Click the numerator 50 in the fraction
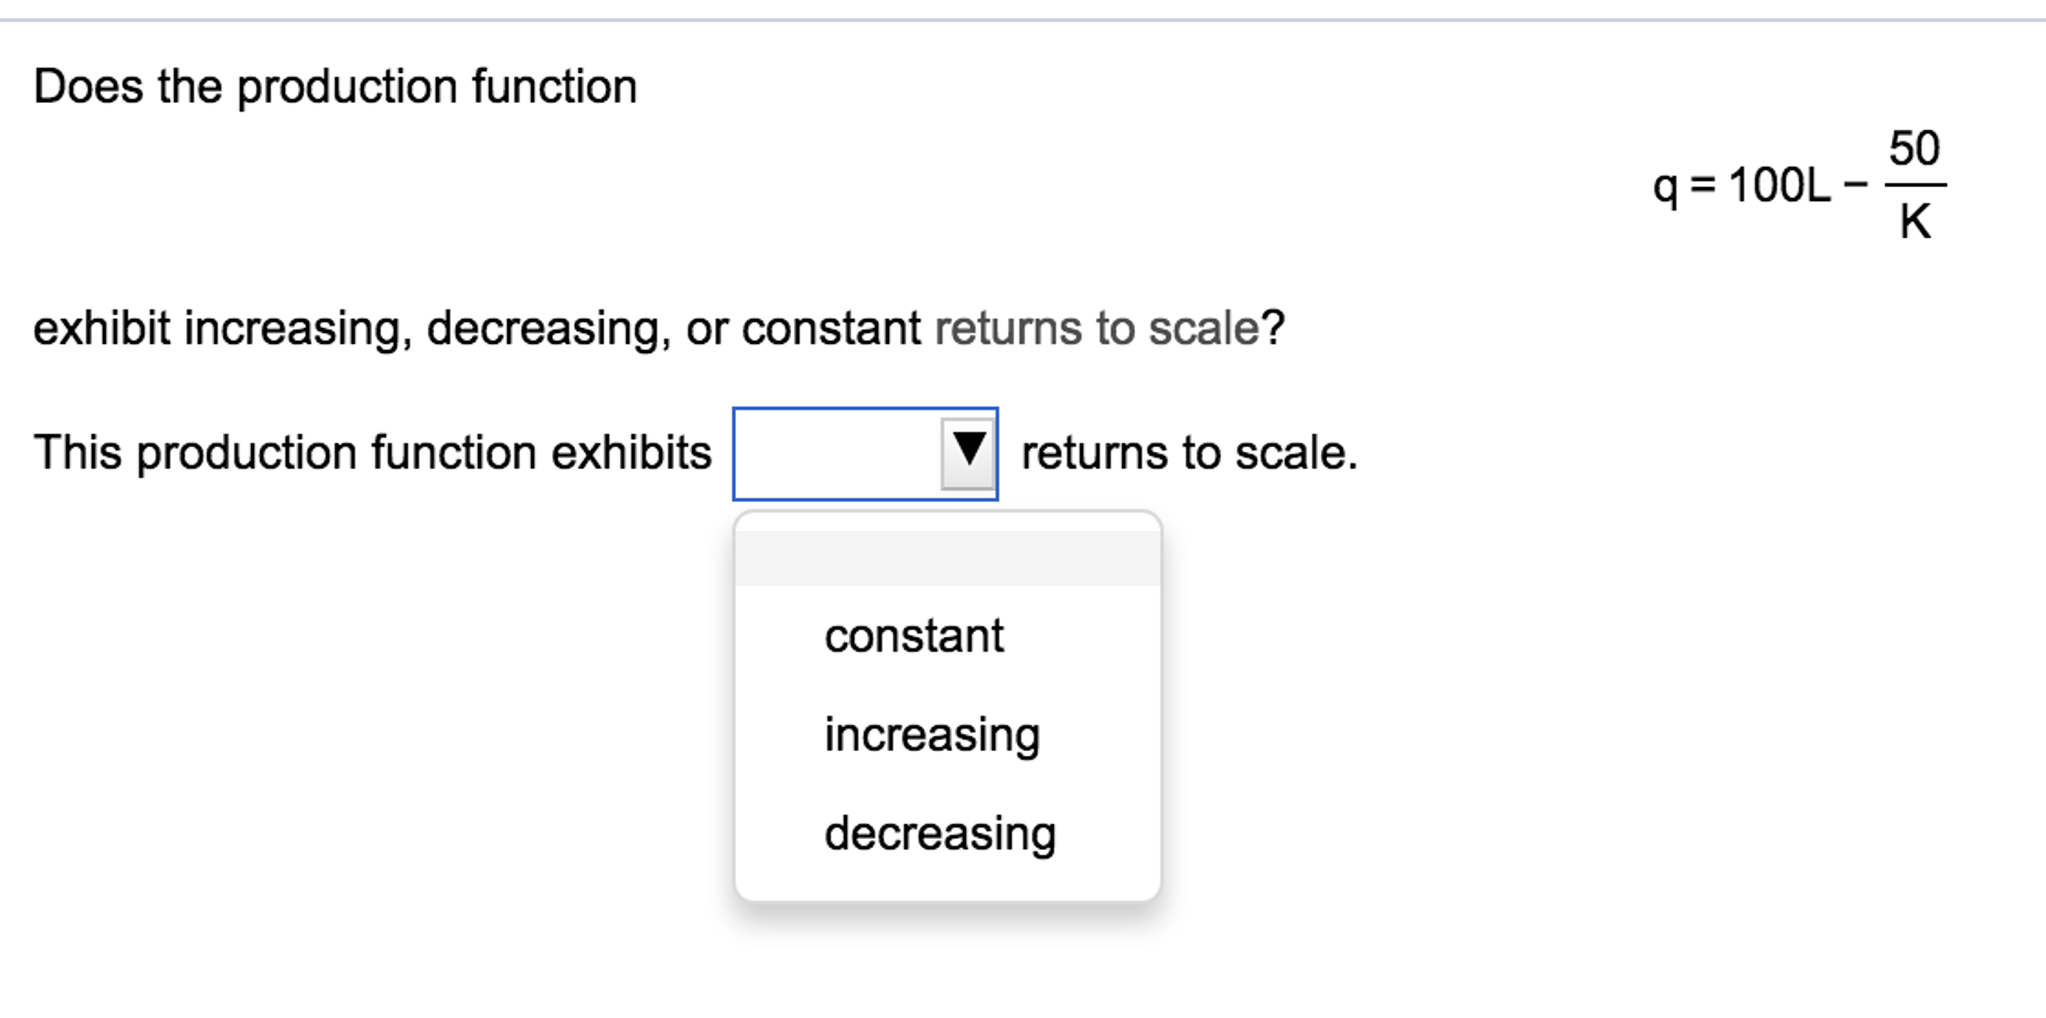 1914,149
